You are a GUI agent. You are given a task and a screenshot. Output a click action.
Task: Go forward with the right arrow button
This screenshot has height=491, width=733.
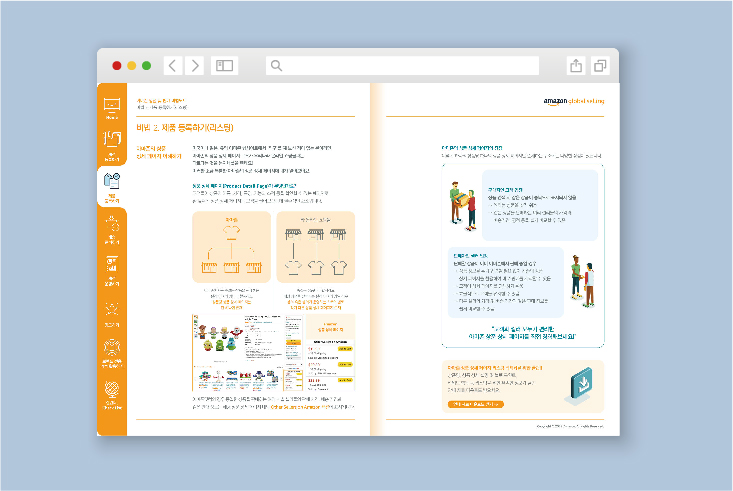(195, 65)
